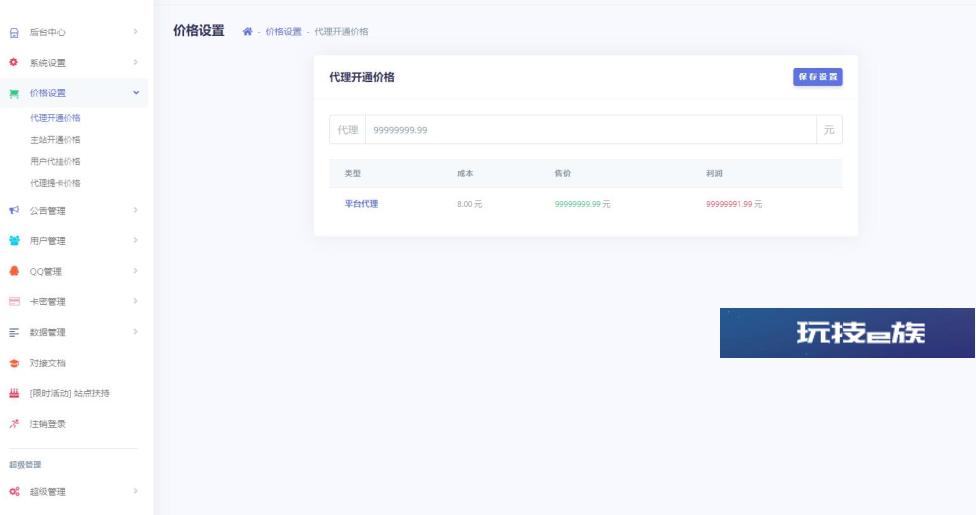Click the 代理开通价格 breadcrumb text
This screenshot has width=976, height=515.
point(341,32)
